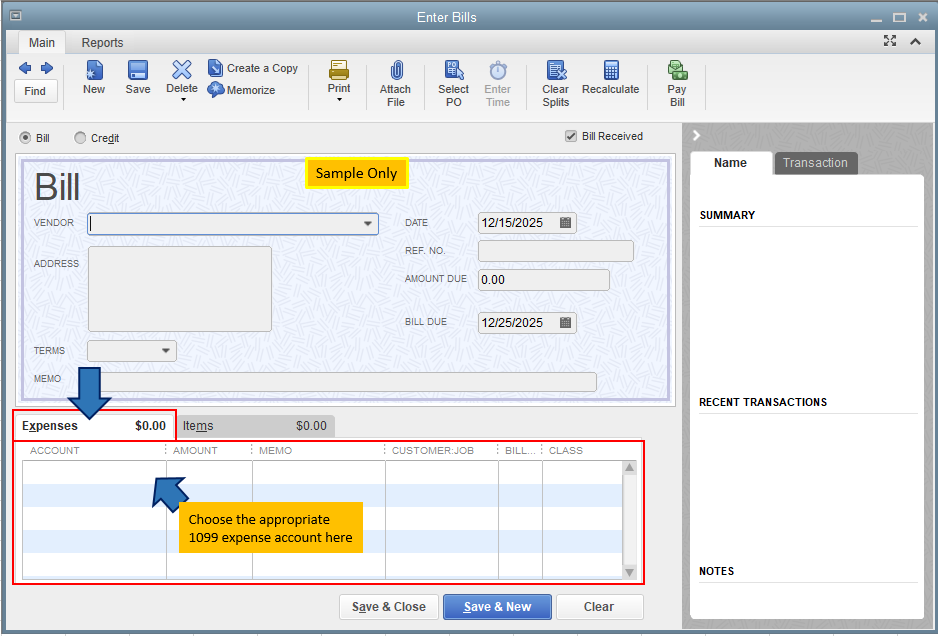The width and height of the screenshot is (938, 636).
Task: Select the Bill radio button
Action: pos(25,138)
